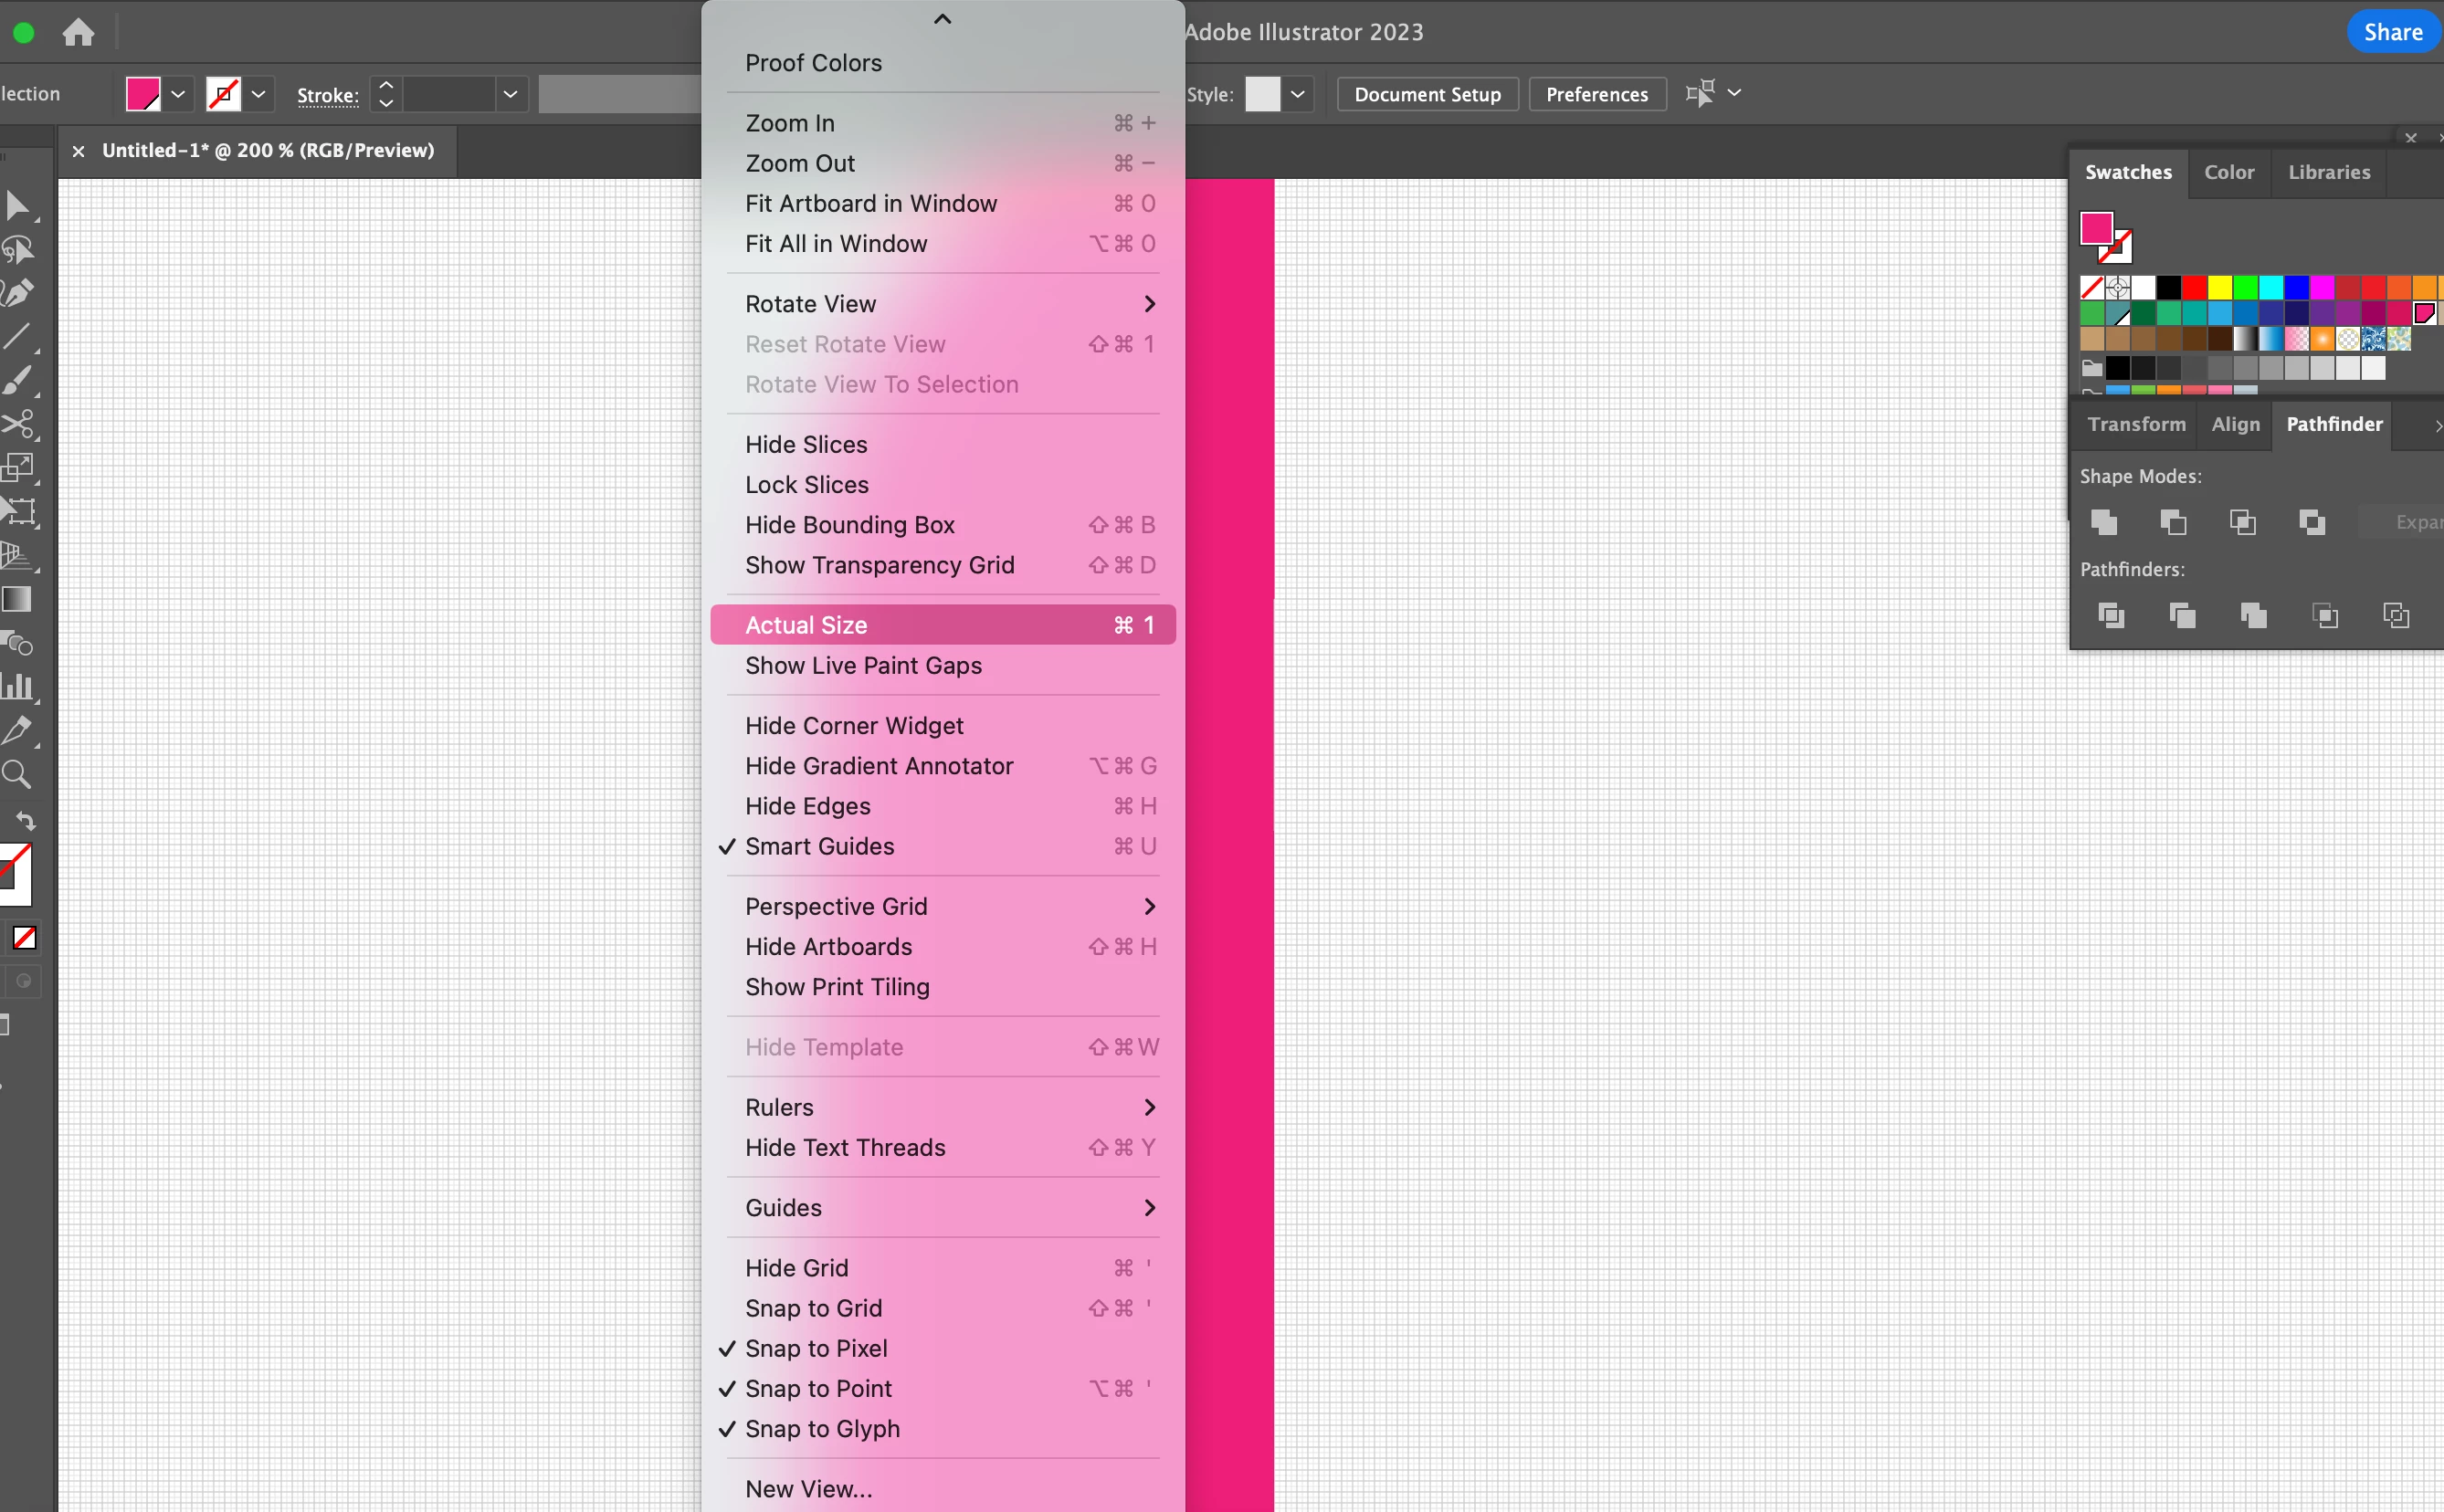Viewport: 2444px width, 1512px height.
Task: Select the Pen tool
Action: click(17, 293)
